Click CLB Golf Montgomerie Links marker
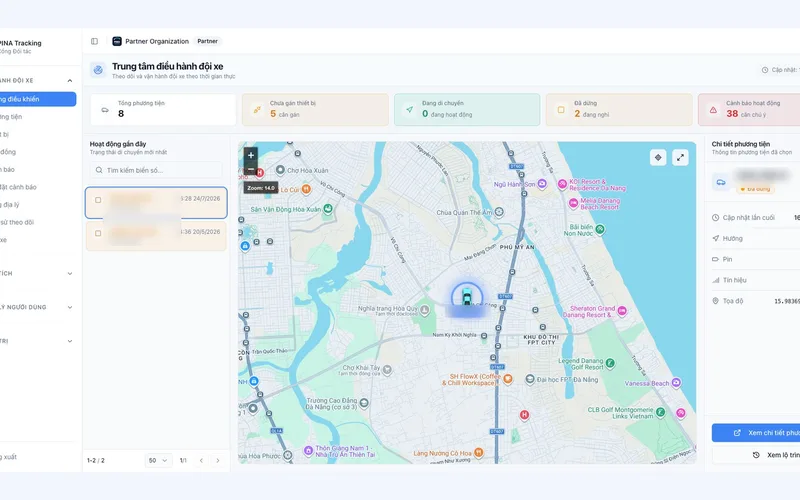Viewport: 800px width, 500px height. (660, 412)
